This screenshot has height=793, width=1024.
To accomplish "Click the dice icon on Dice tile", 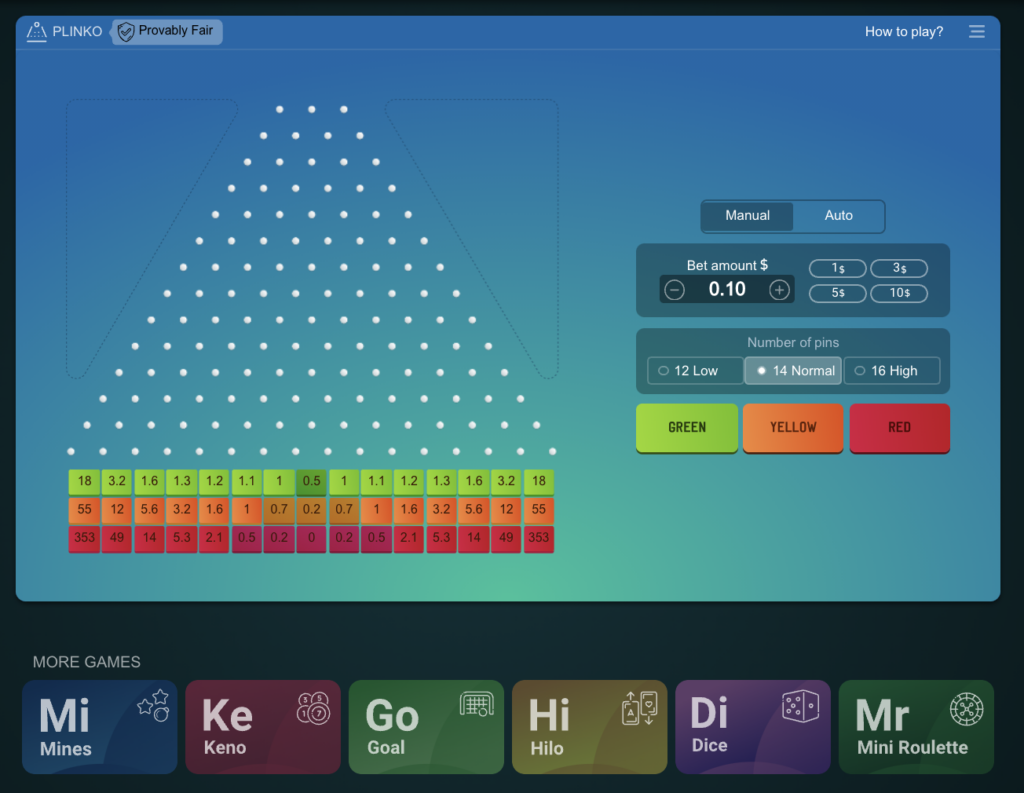I will [x=801, y=706].
